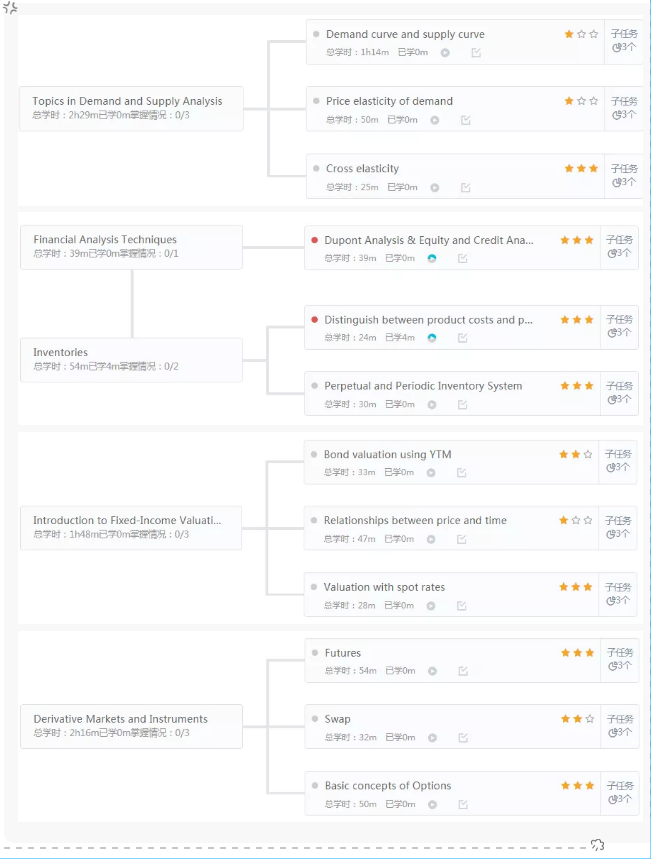Click the collapse icon in the top-left corner
Screen dimensions: 651x859
(10, 8)
